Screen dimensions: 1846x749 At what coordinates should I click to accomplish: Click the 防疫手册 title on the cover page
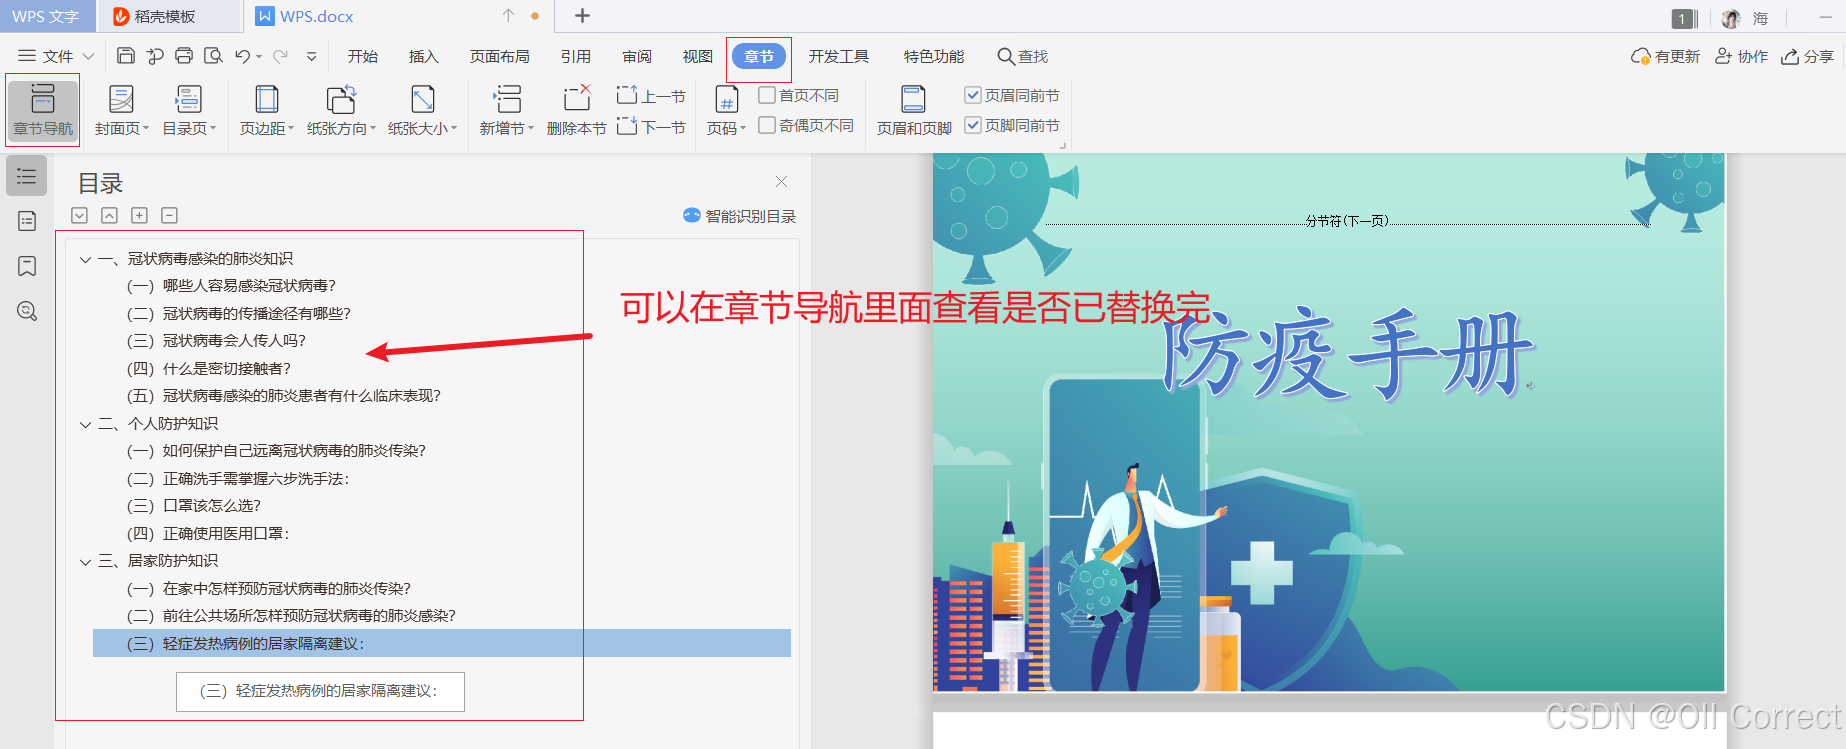[x=1347, y=354]
